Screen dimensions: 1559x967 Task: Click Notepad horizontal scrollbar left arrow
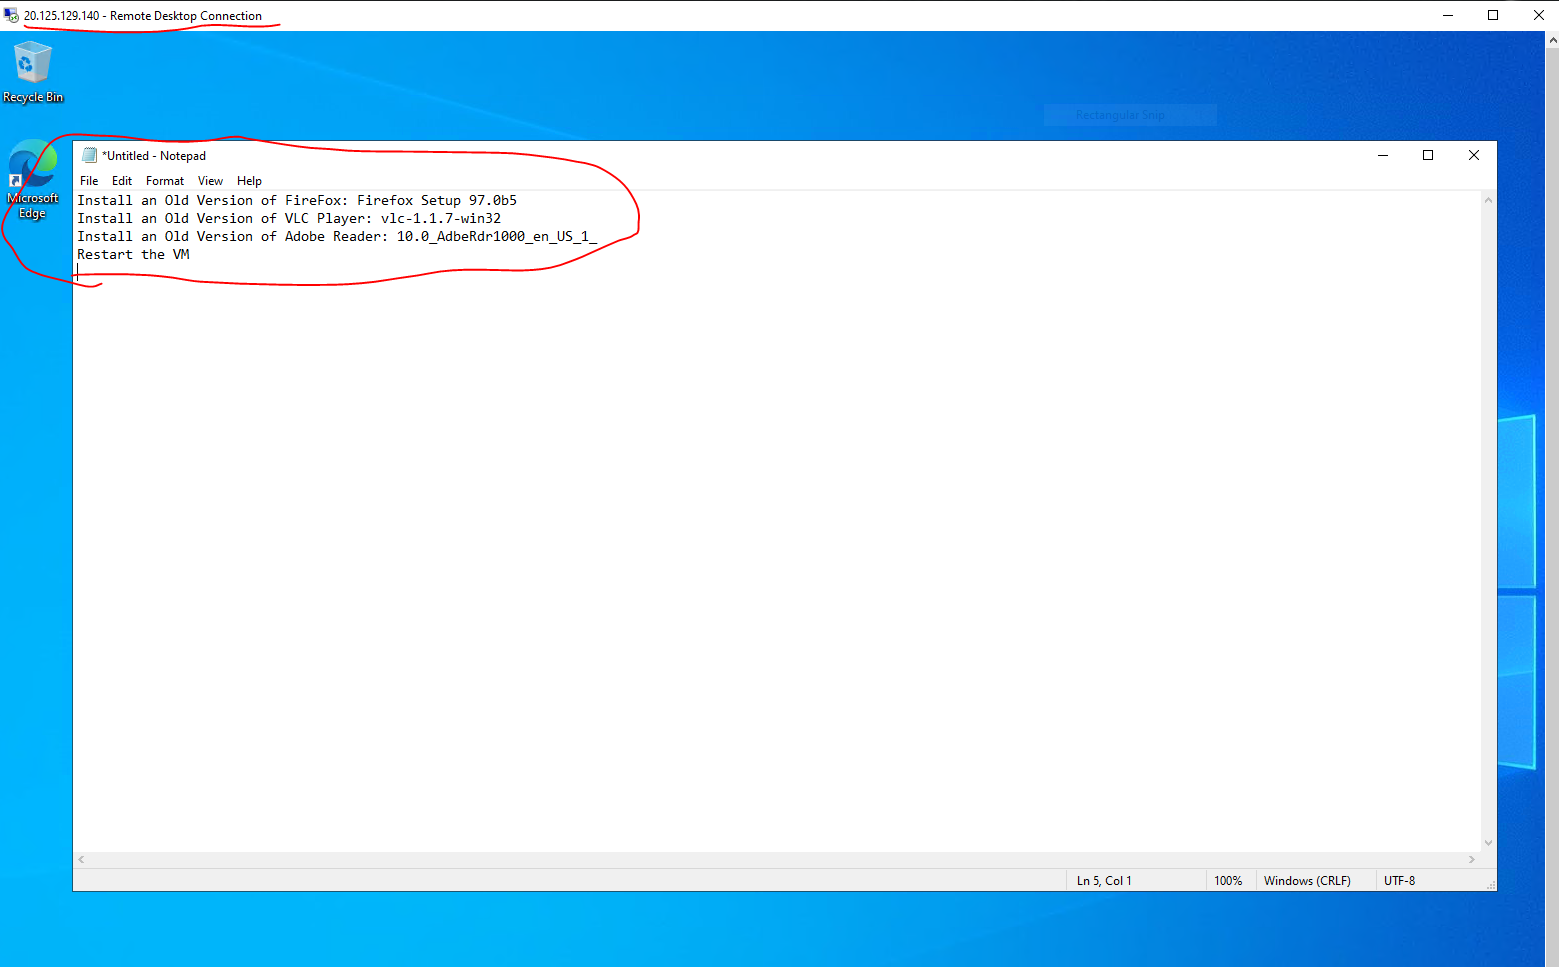tap(82, 859)
